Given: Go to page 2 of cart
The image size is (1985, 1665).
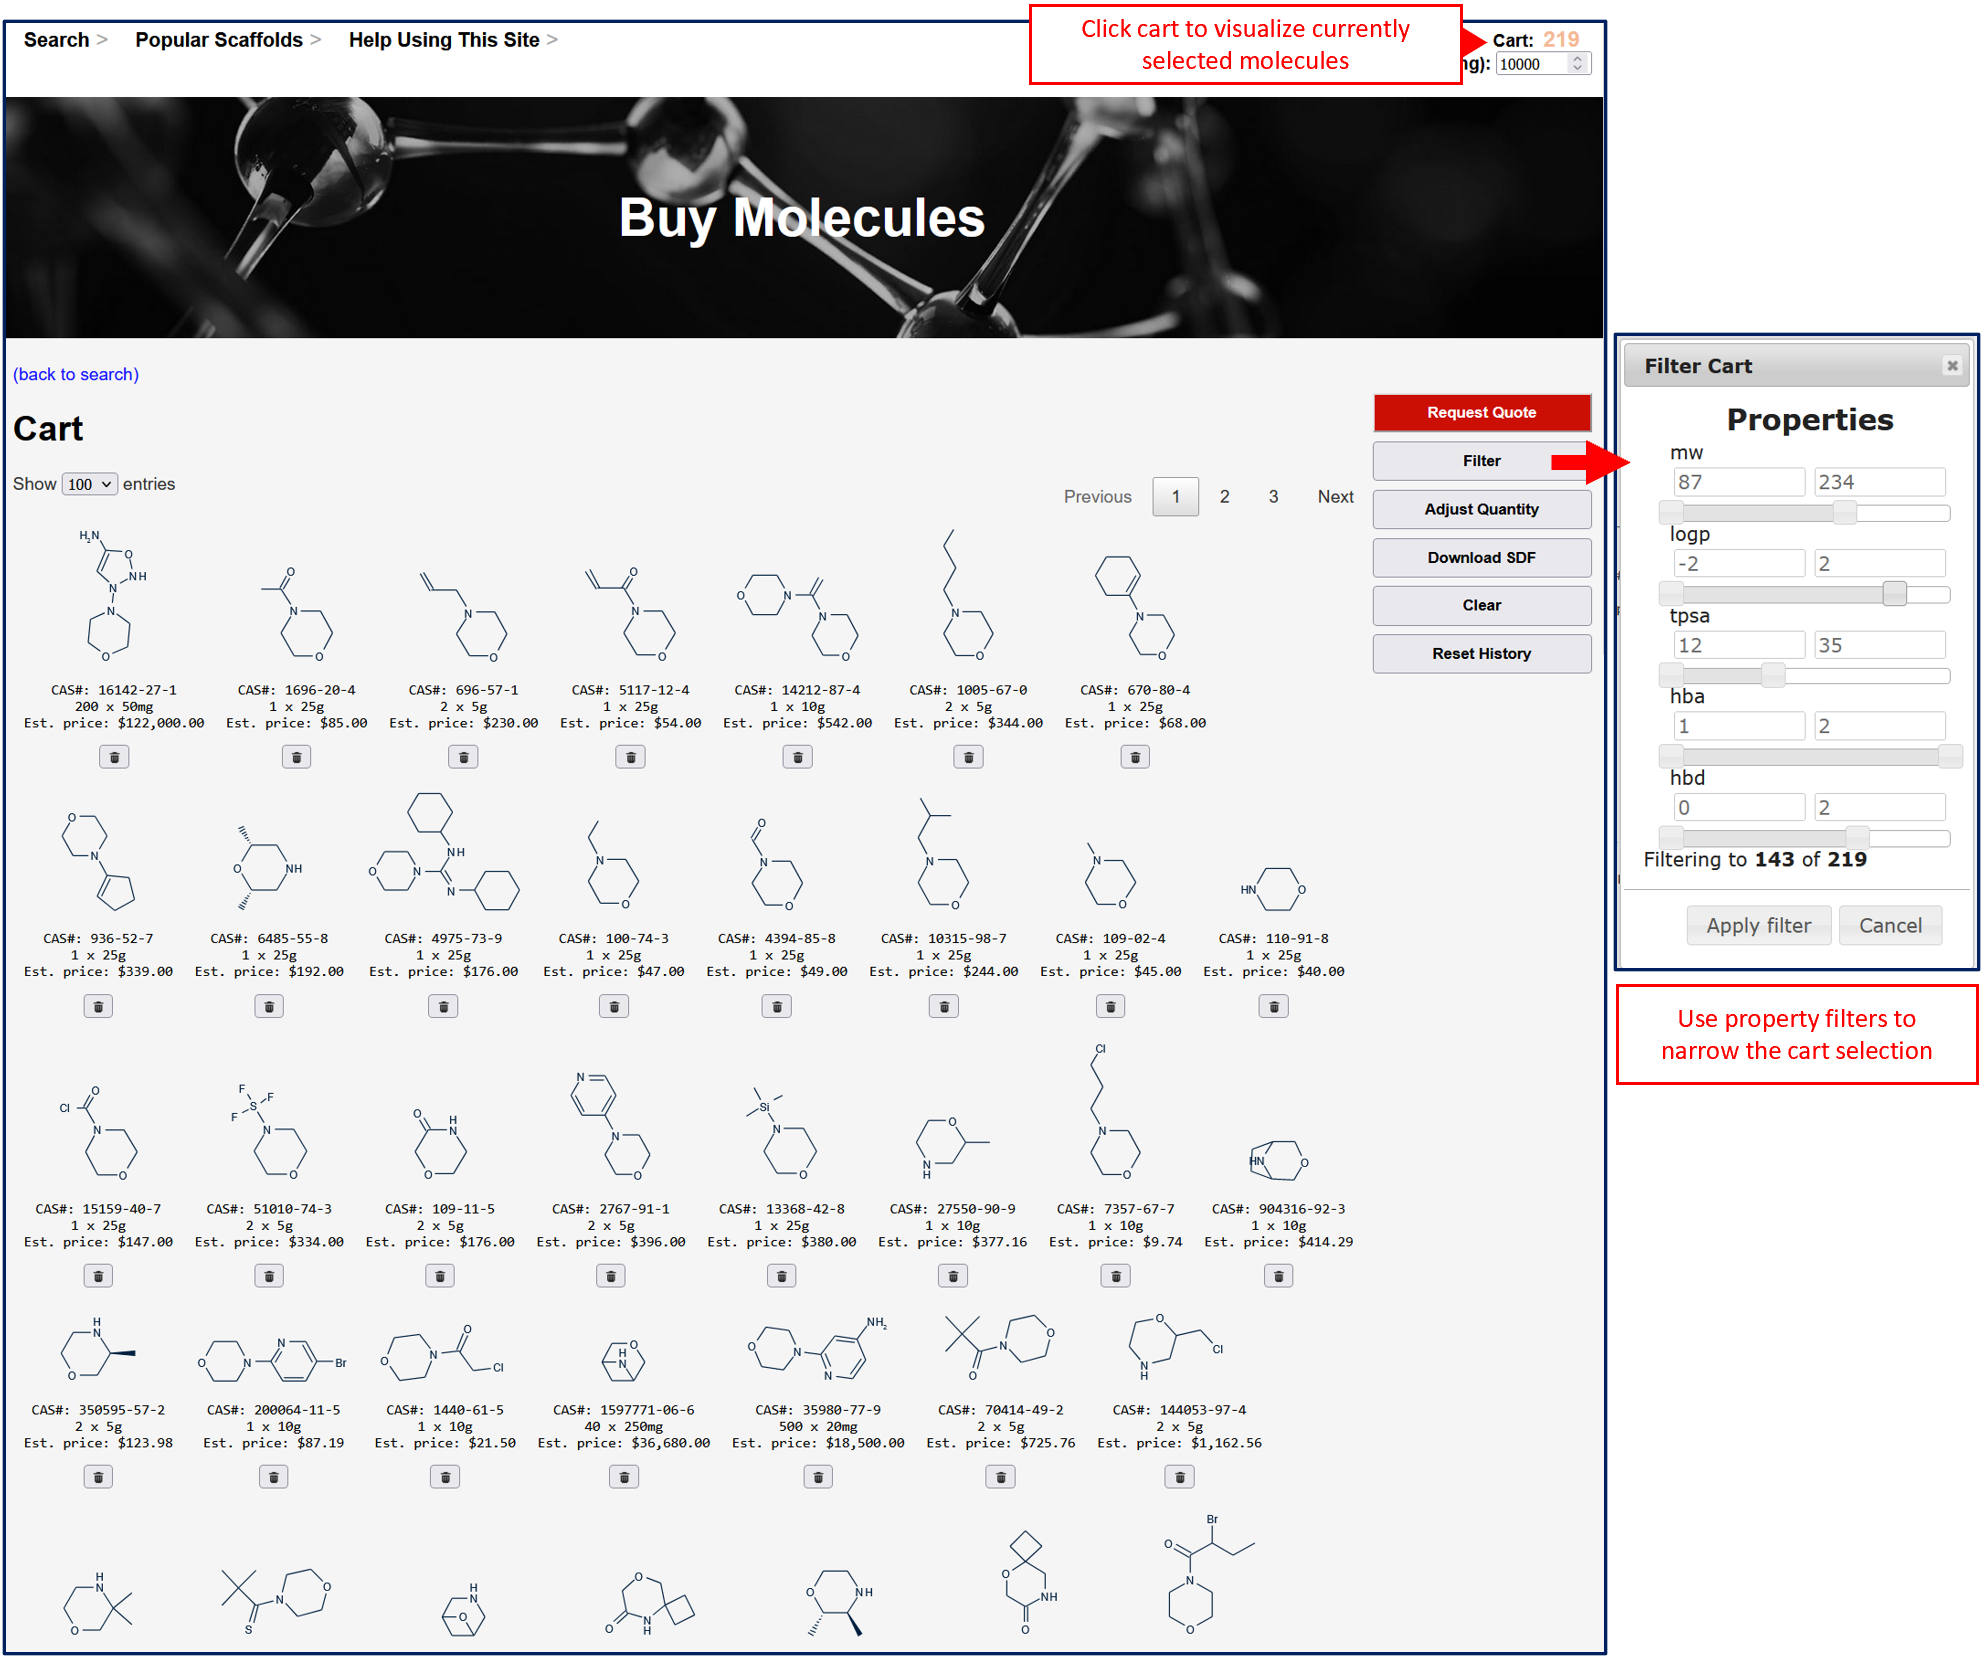Looking at the screenshot, I should 1224,496.
